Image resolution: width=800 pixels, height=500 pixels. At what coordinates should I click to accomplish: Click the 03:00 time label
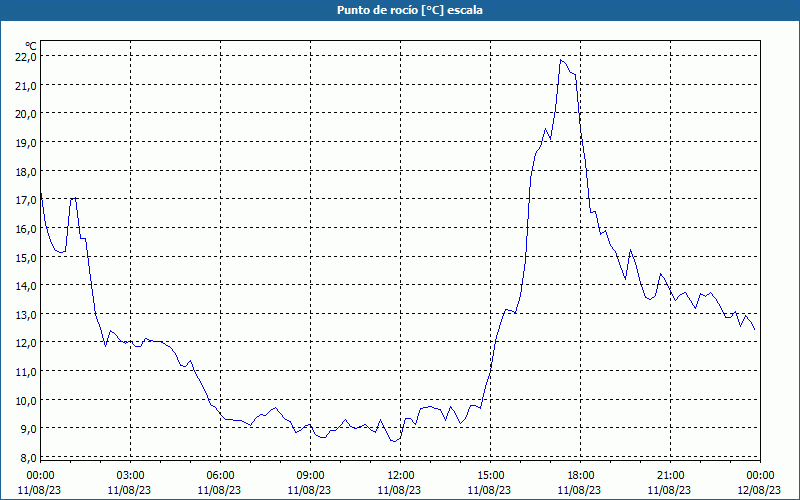(x=130, y=476)
